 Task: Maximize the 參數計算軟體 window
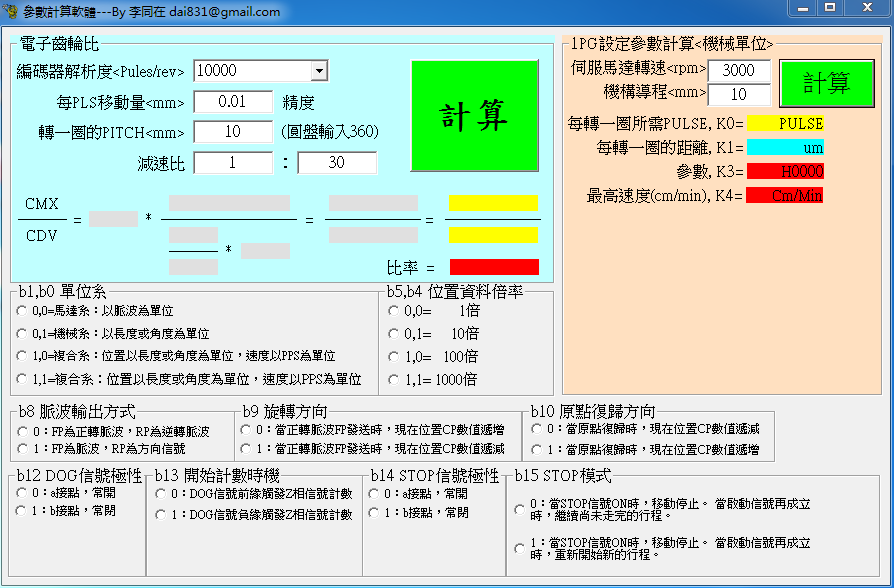[x=829, y=9]
